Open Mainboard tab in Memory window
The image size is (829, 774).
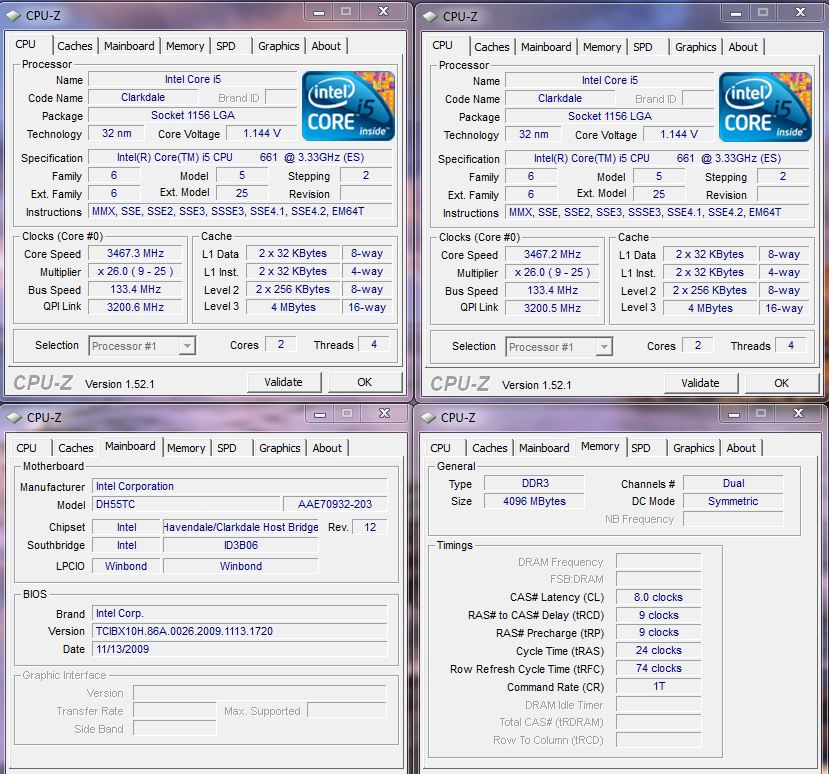pos(544,448)
